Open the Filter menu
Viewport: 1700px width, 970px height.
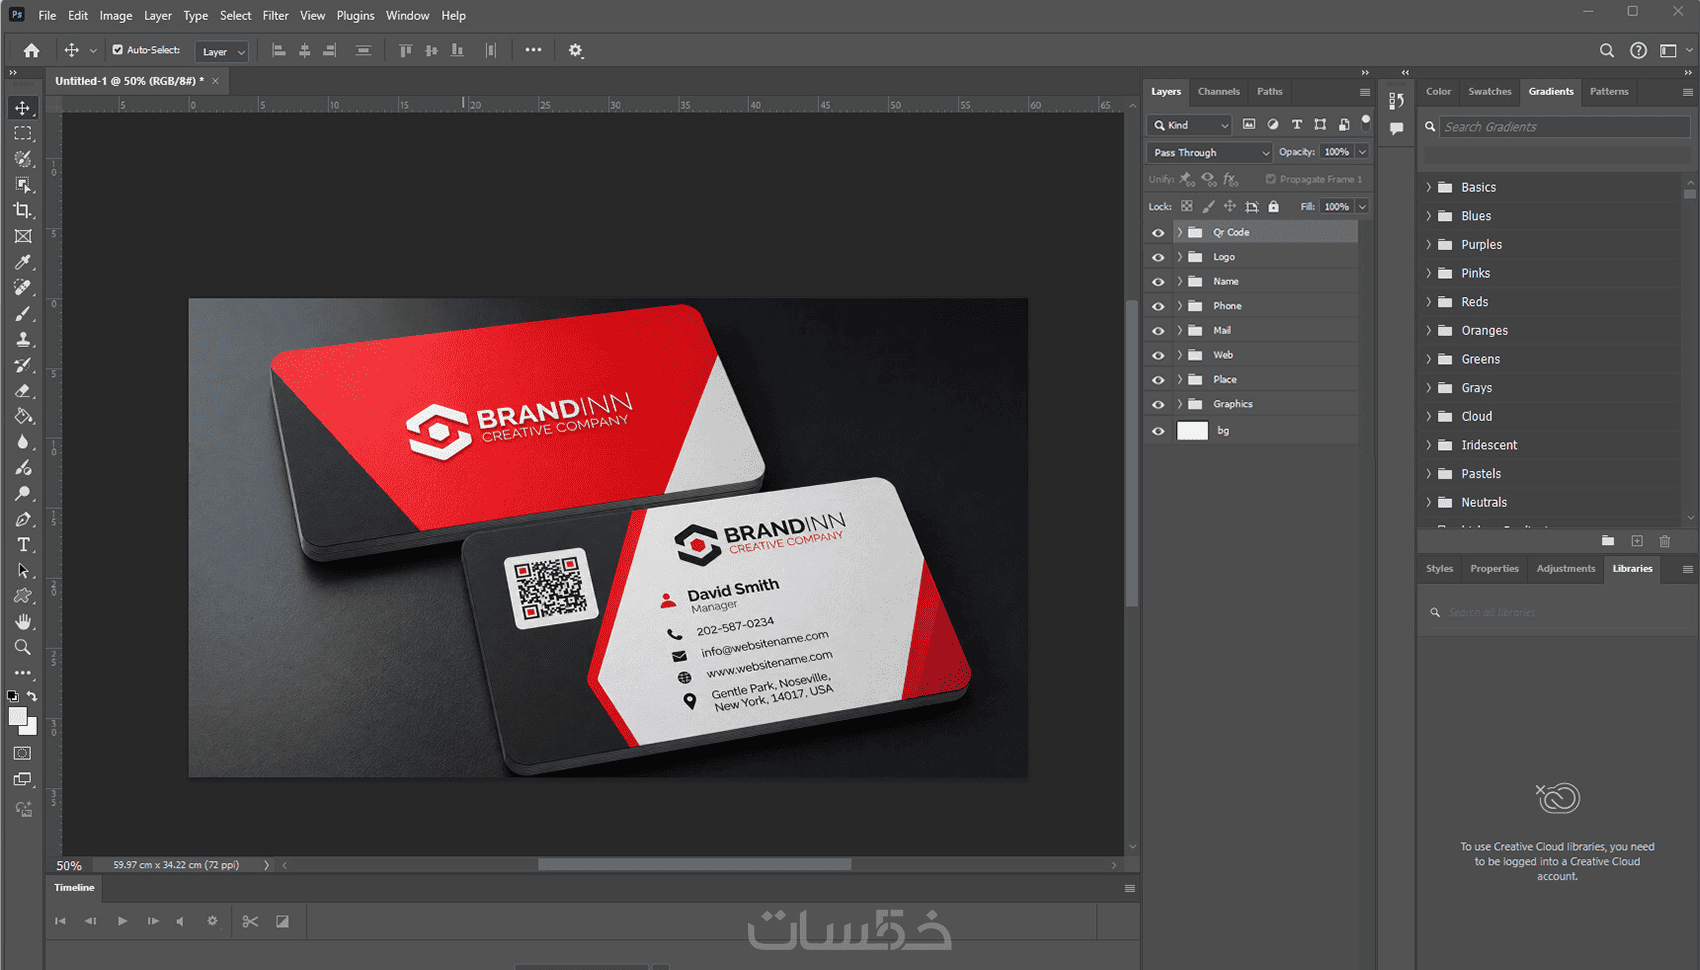pos(275,15)
